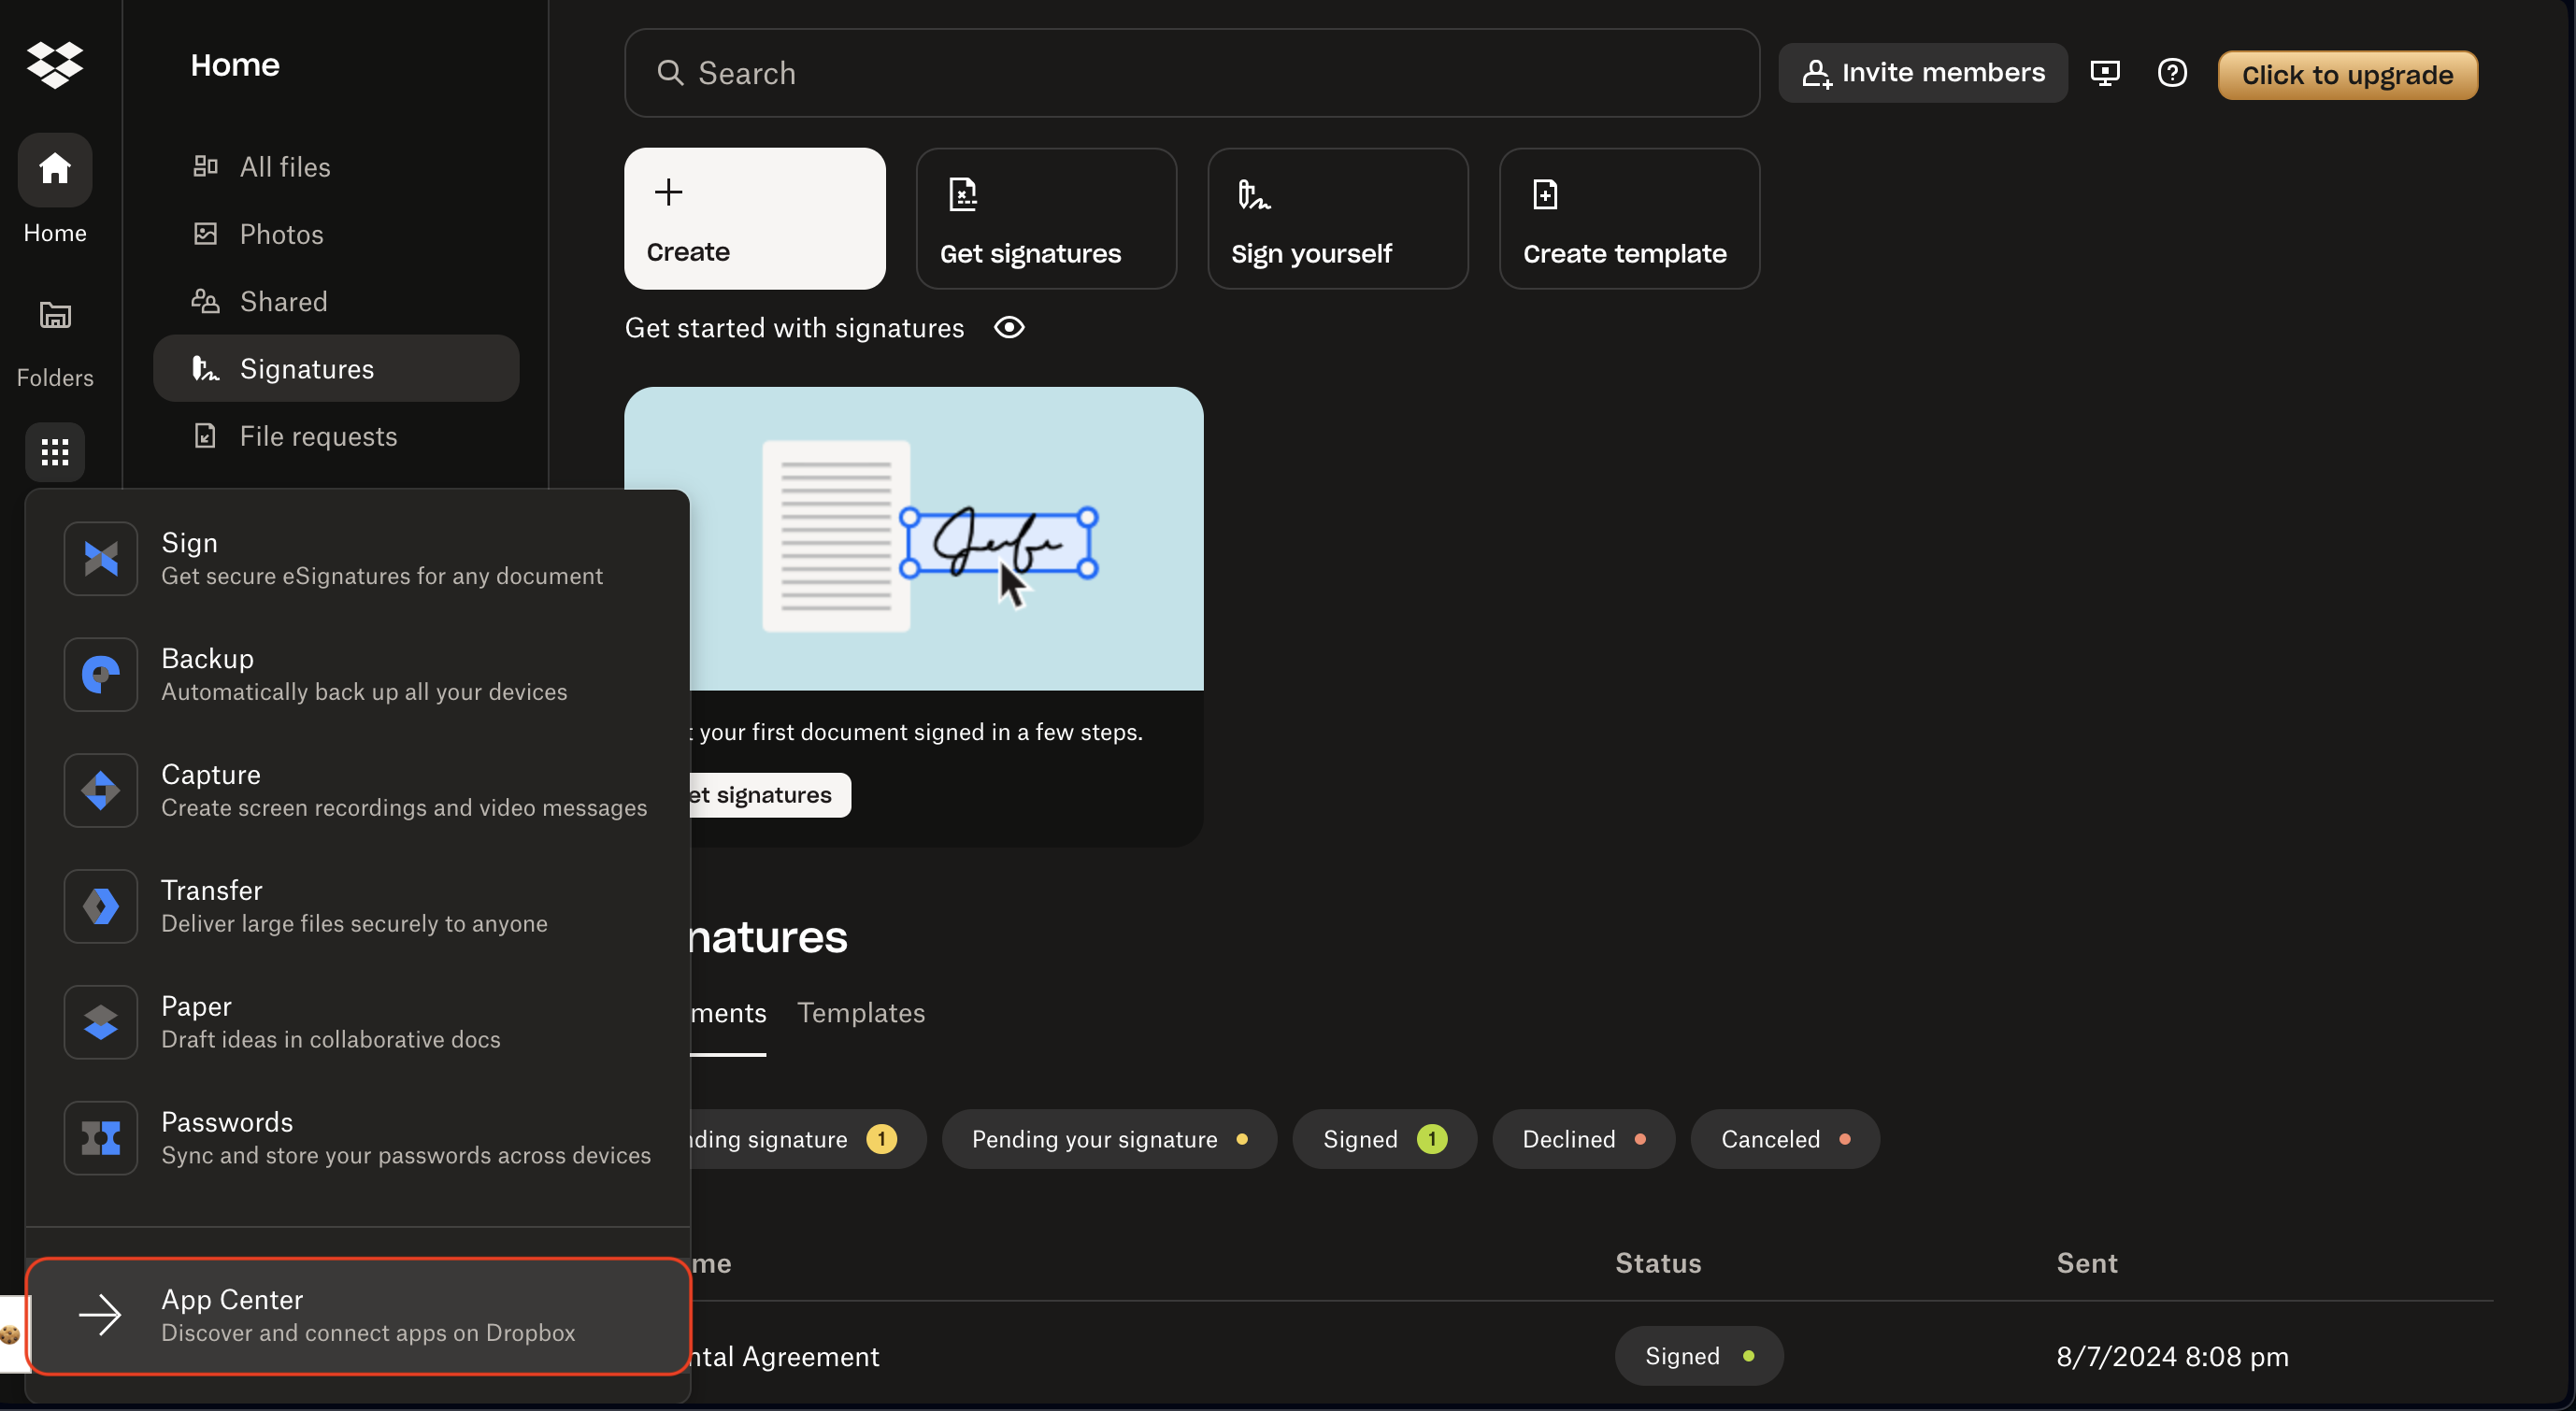Open Sign app in apps menu
Viewport: 2576px width, 1411px height.
coord(358,559)
